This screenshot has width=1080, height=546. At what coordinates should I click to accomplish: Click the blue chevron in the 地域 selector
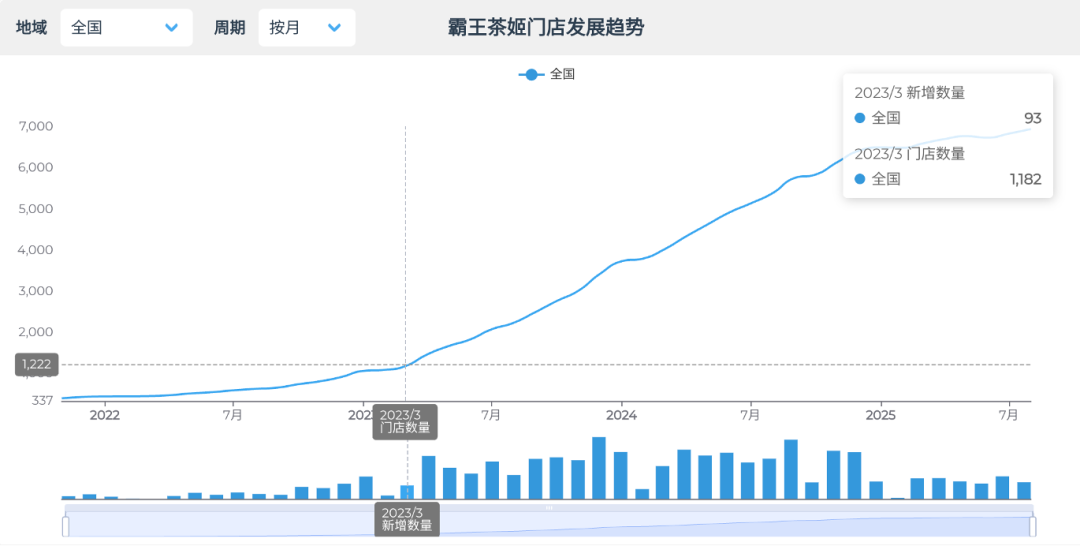pos(171,28)
